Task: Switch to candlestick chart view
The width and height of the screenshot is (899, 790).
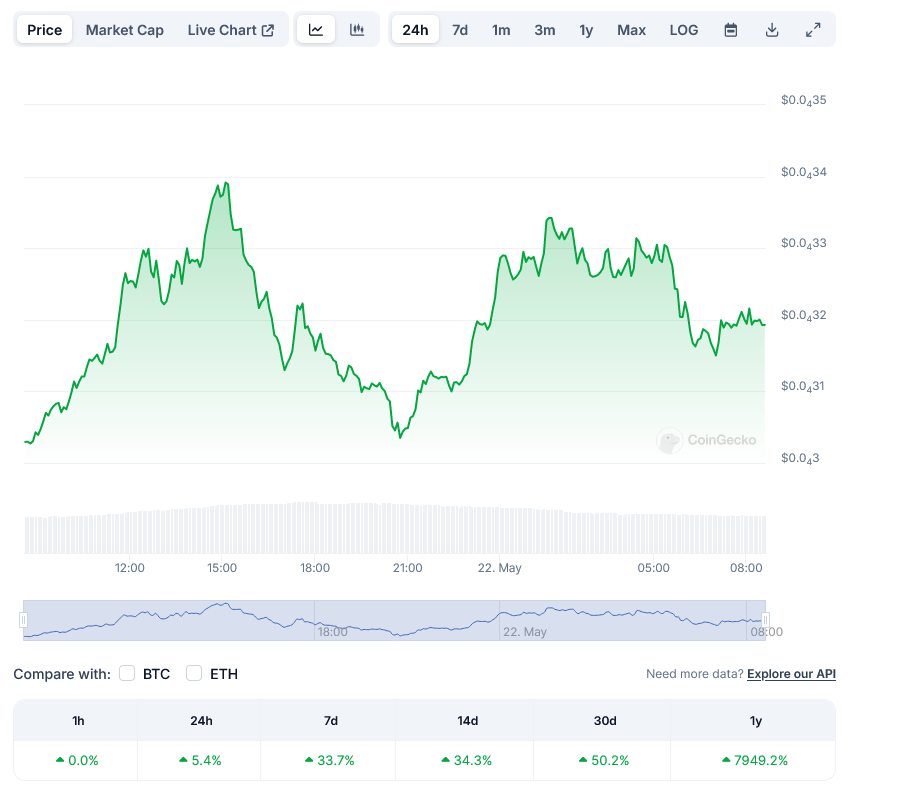Action: [x=357, y=30]
